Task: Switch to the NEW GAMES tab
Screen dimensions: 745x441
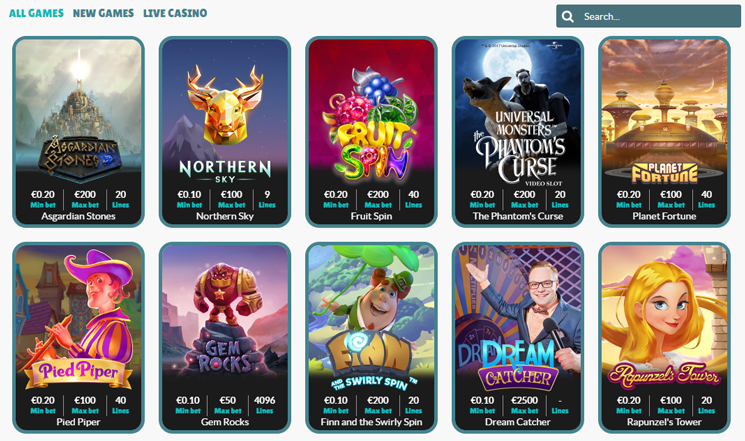Action: coord(103,13)
